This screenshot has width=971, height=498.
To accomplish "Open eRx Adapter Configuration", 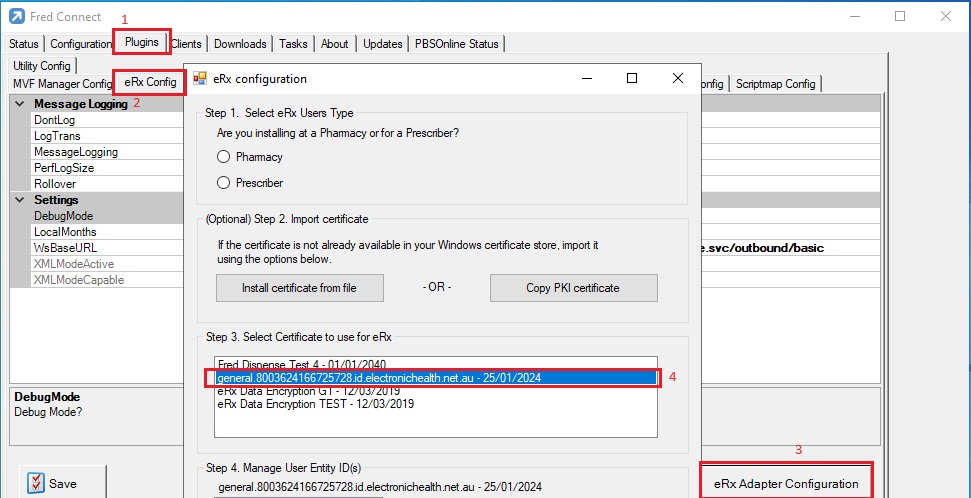I will click(786, 483).
